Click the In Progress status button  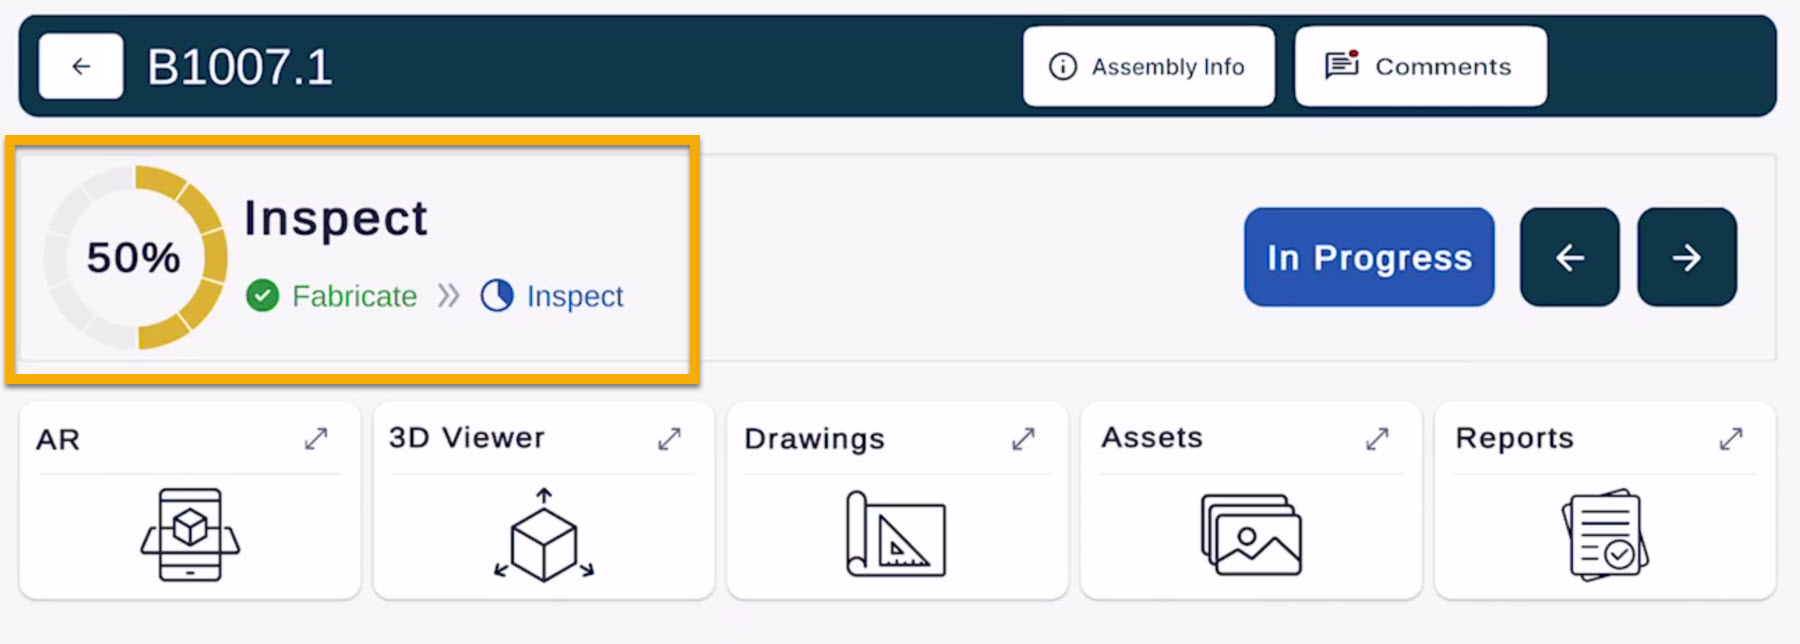pyautogui.click(x=1369, y=257)
